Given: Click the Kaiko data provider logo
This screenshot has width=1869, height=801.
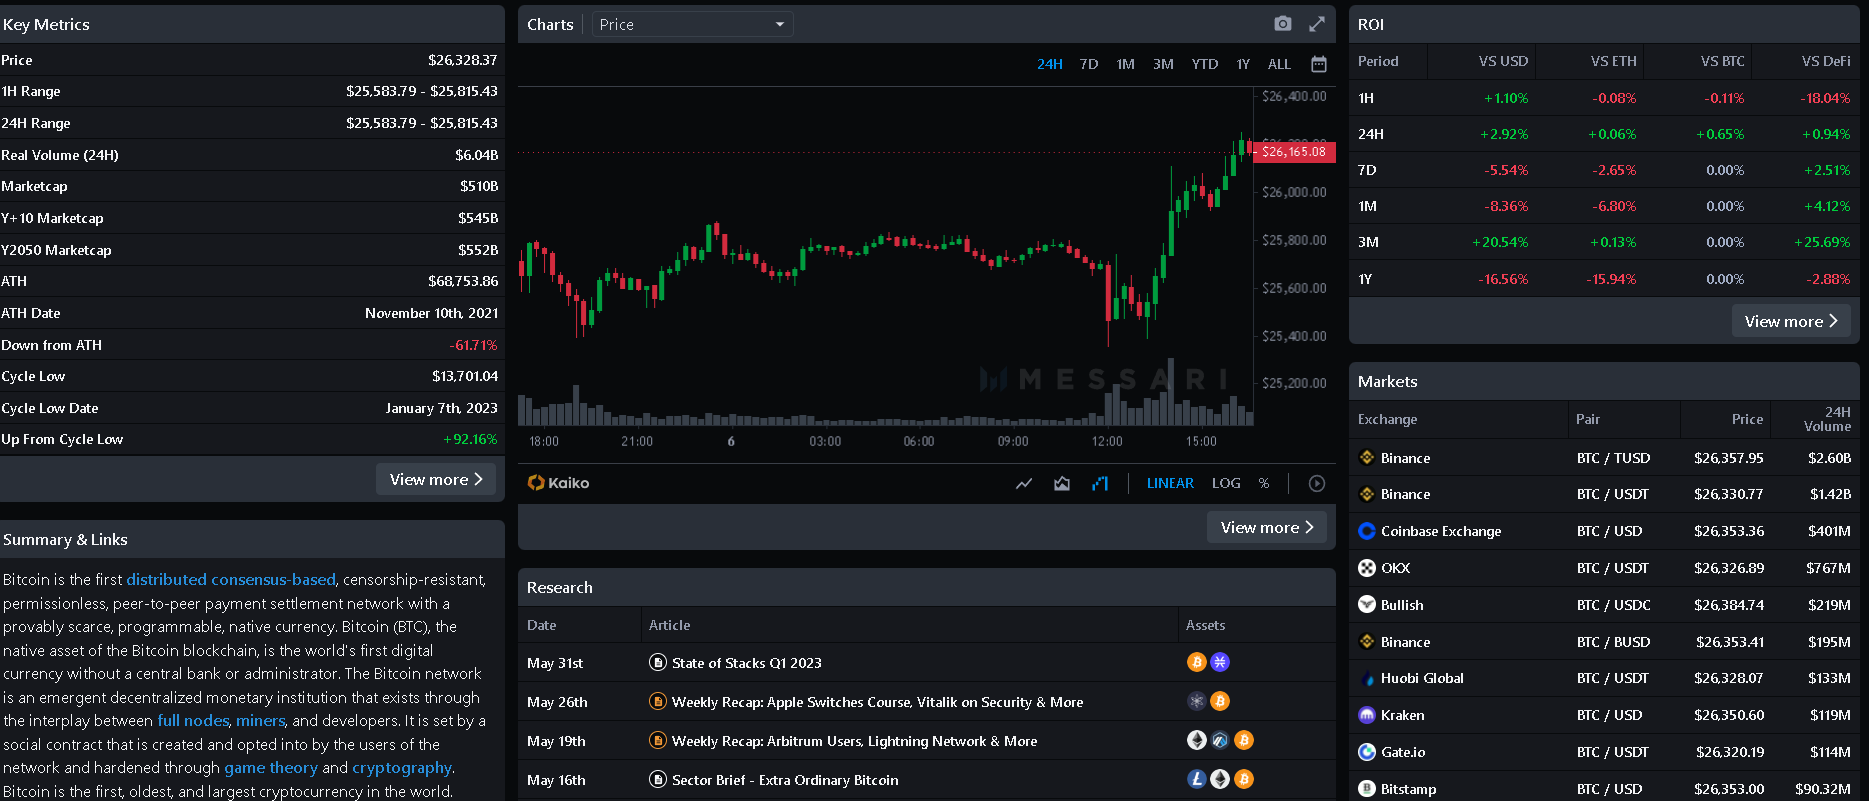Looking at the screenshot, I should pyautogui.click(x=558, y=483).
